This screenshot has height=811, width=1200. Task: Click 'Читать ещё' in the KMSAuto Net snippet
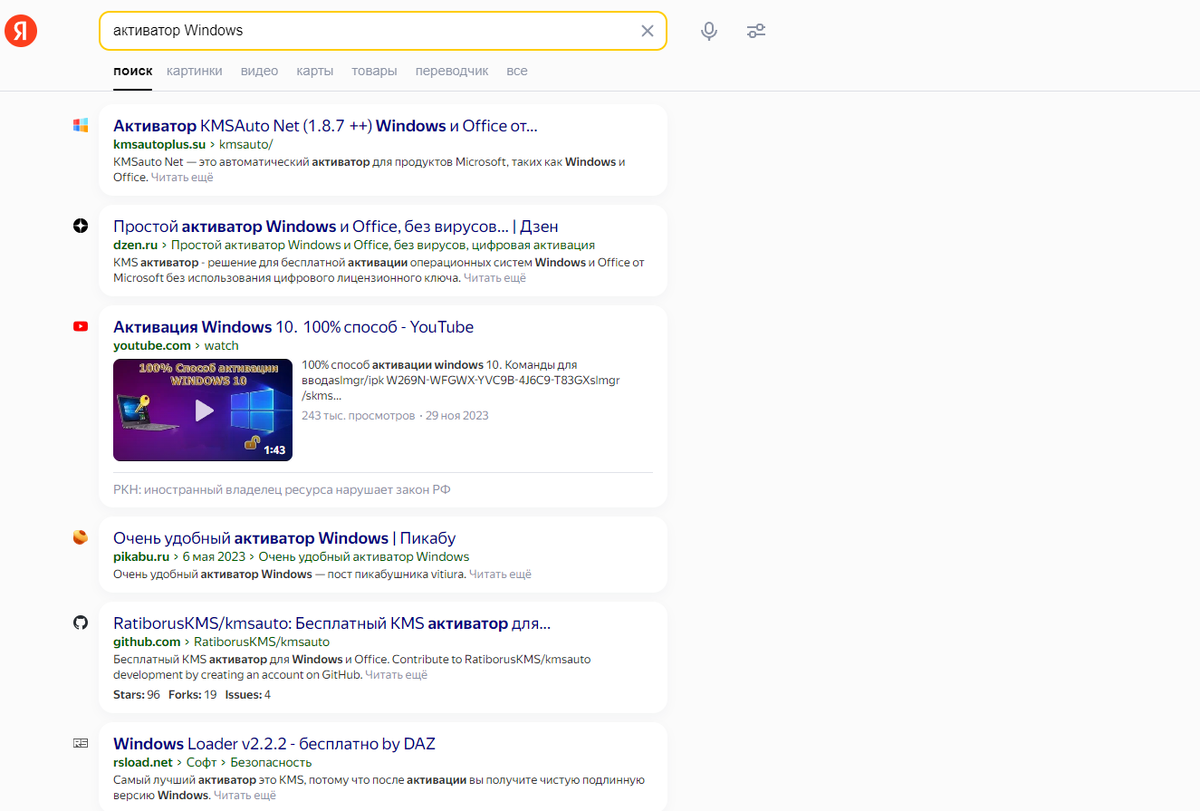pyautogui.click(x=182, y=177)
